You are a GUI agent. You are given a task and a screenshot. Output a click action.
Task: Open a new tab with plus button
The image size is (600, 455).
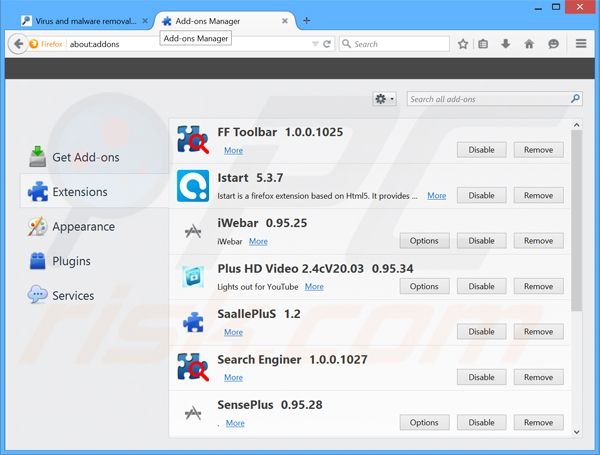(307, 21)
